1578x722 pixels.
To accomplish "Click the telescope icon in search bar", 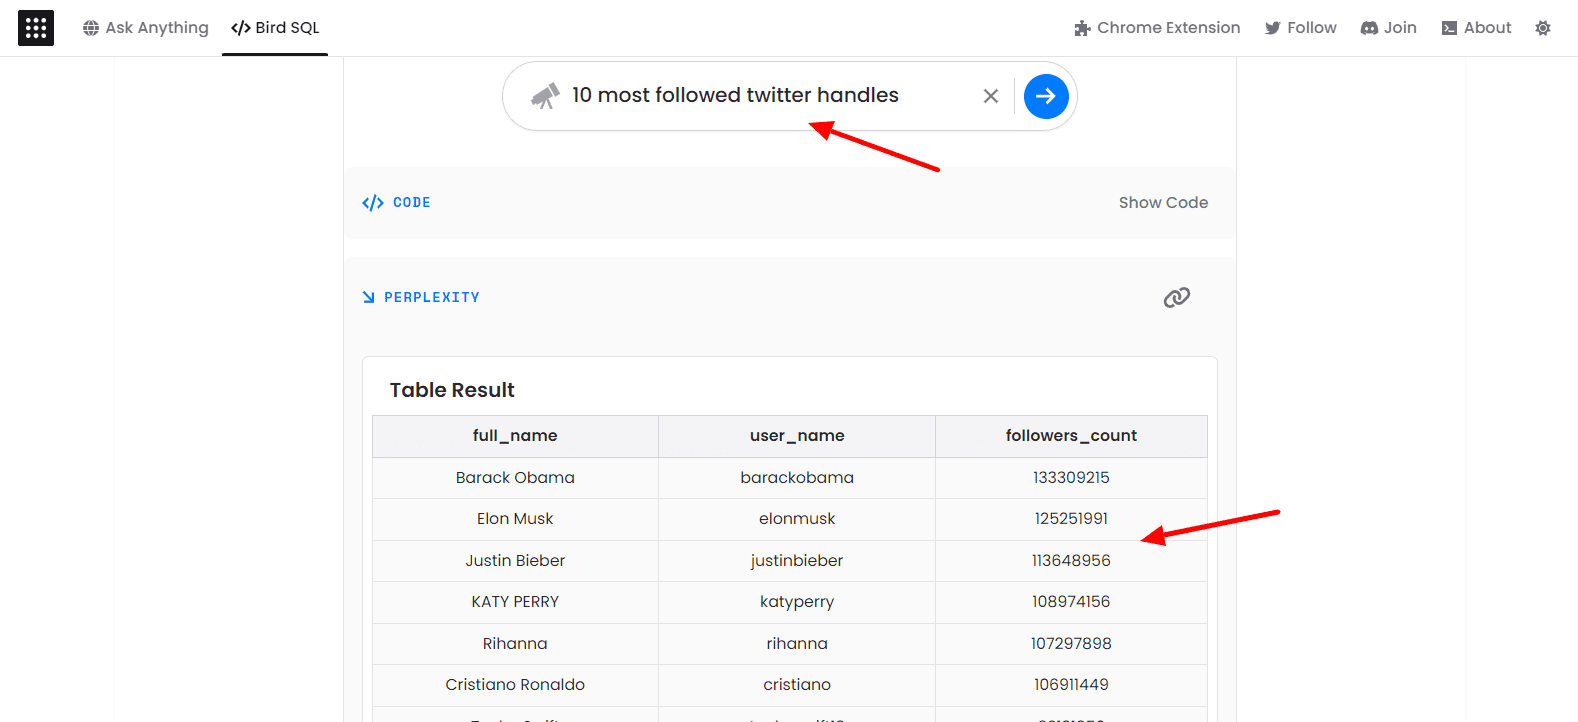I will 545,96.
